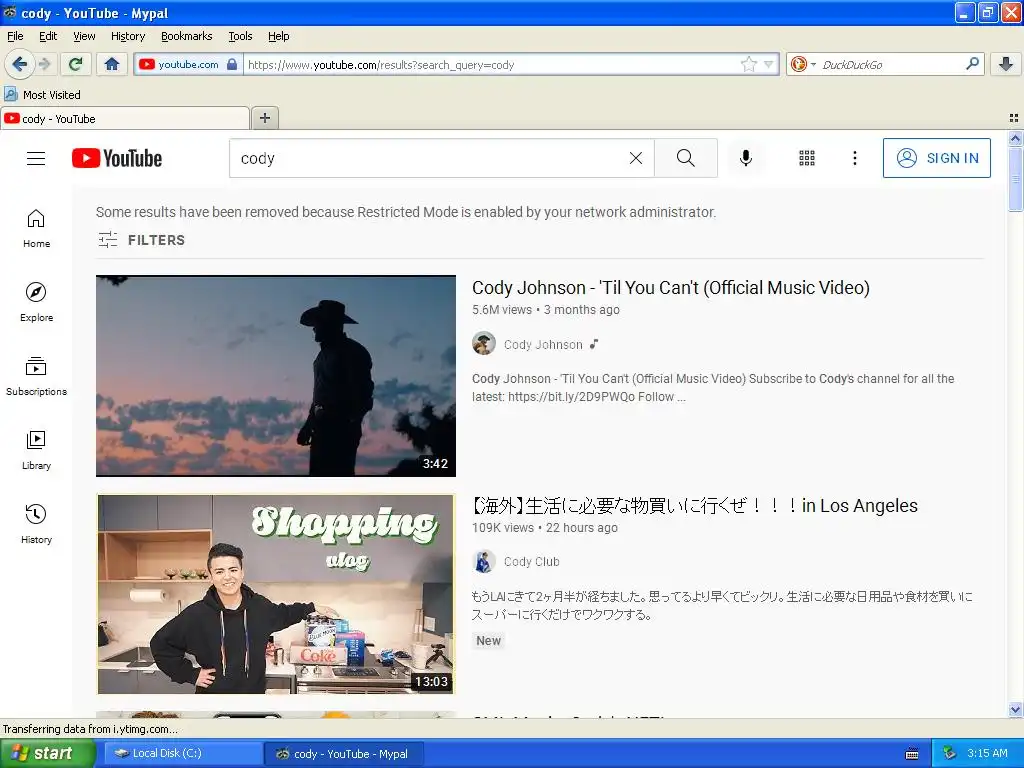Open the DuckDuckGo search engine selector

click(x=803, y=64)
